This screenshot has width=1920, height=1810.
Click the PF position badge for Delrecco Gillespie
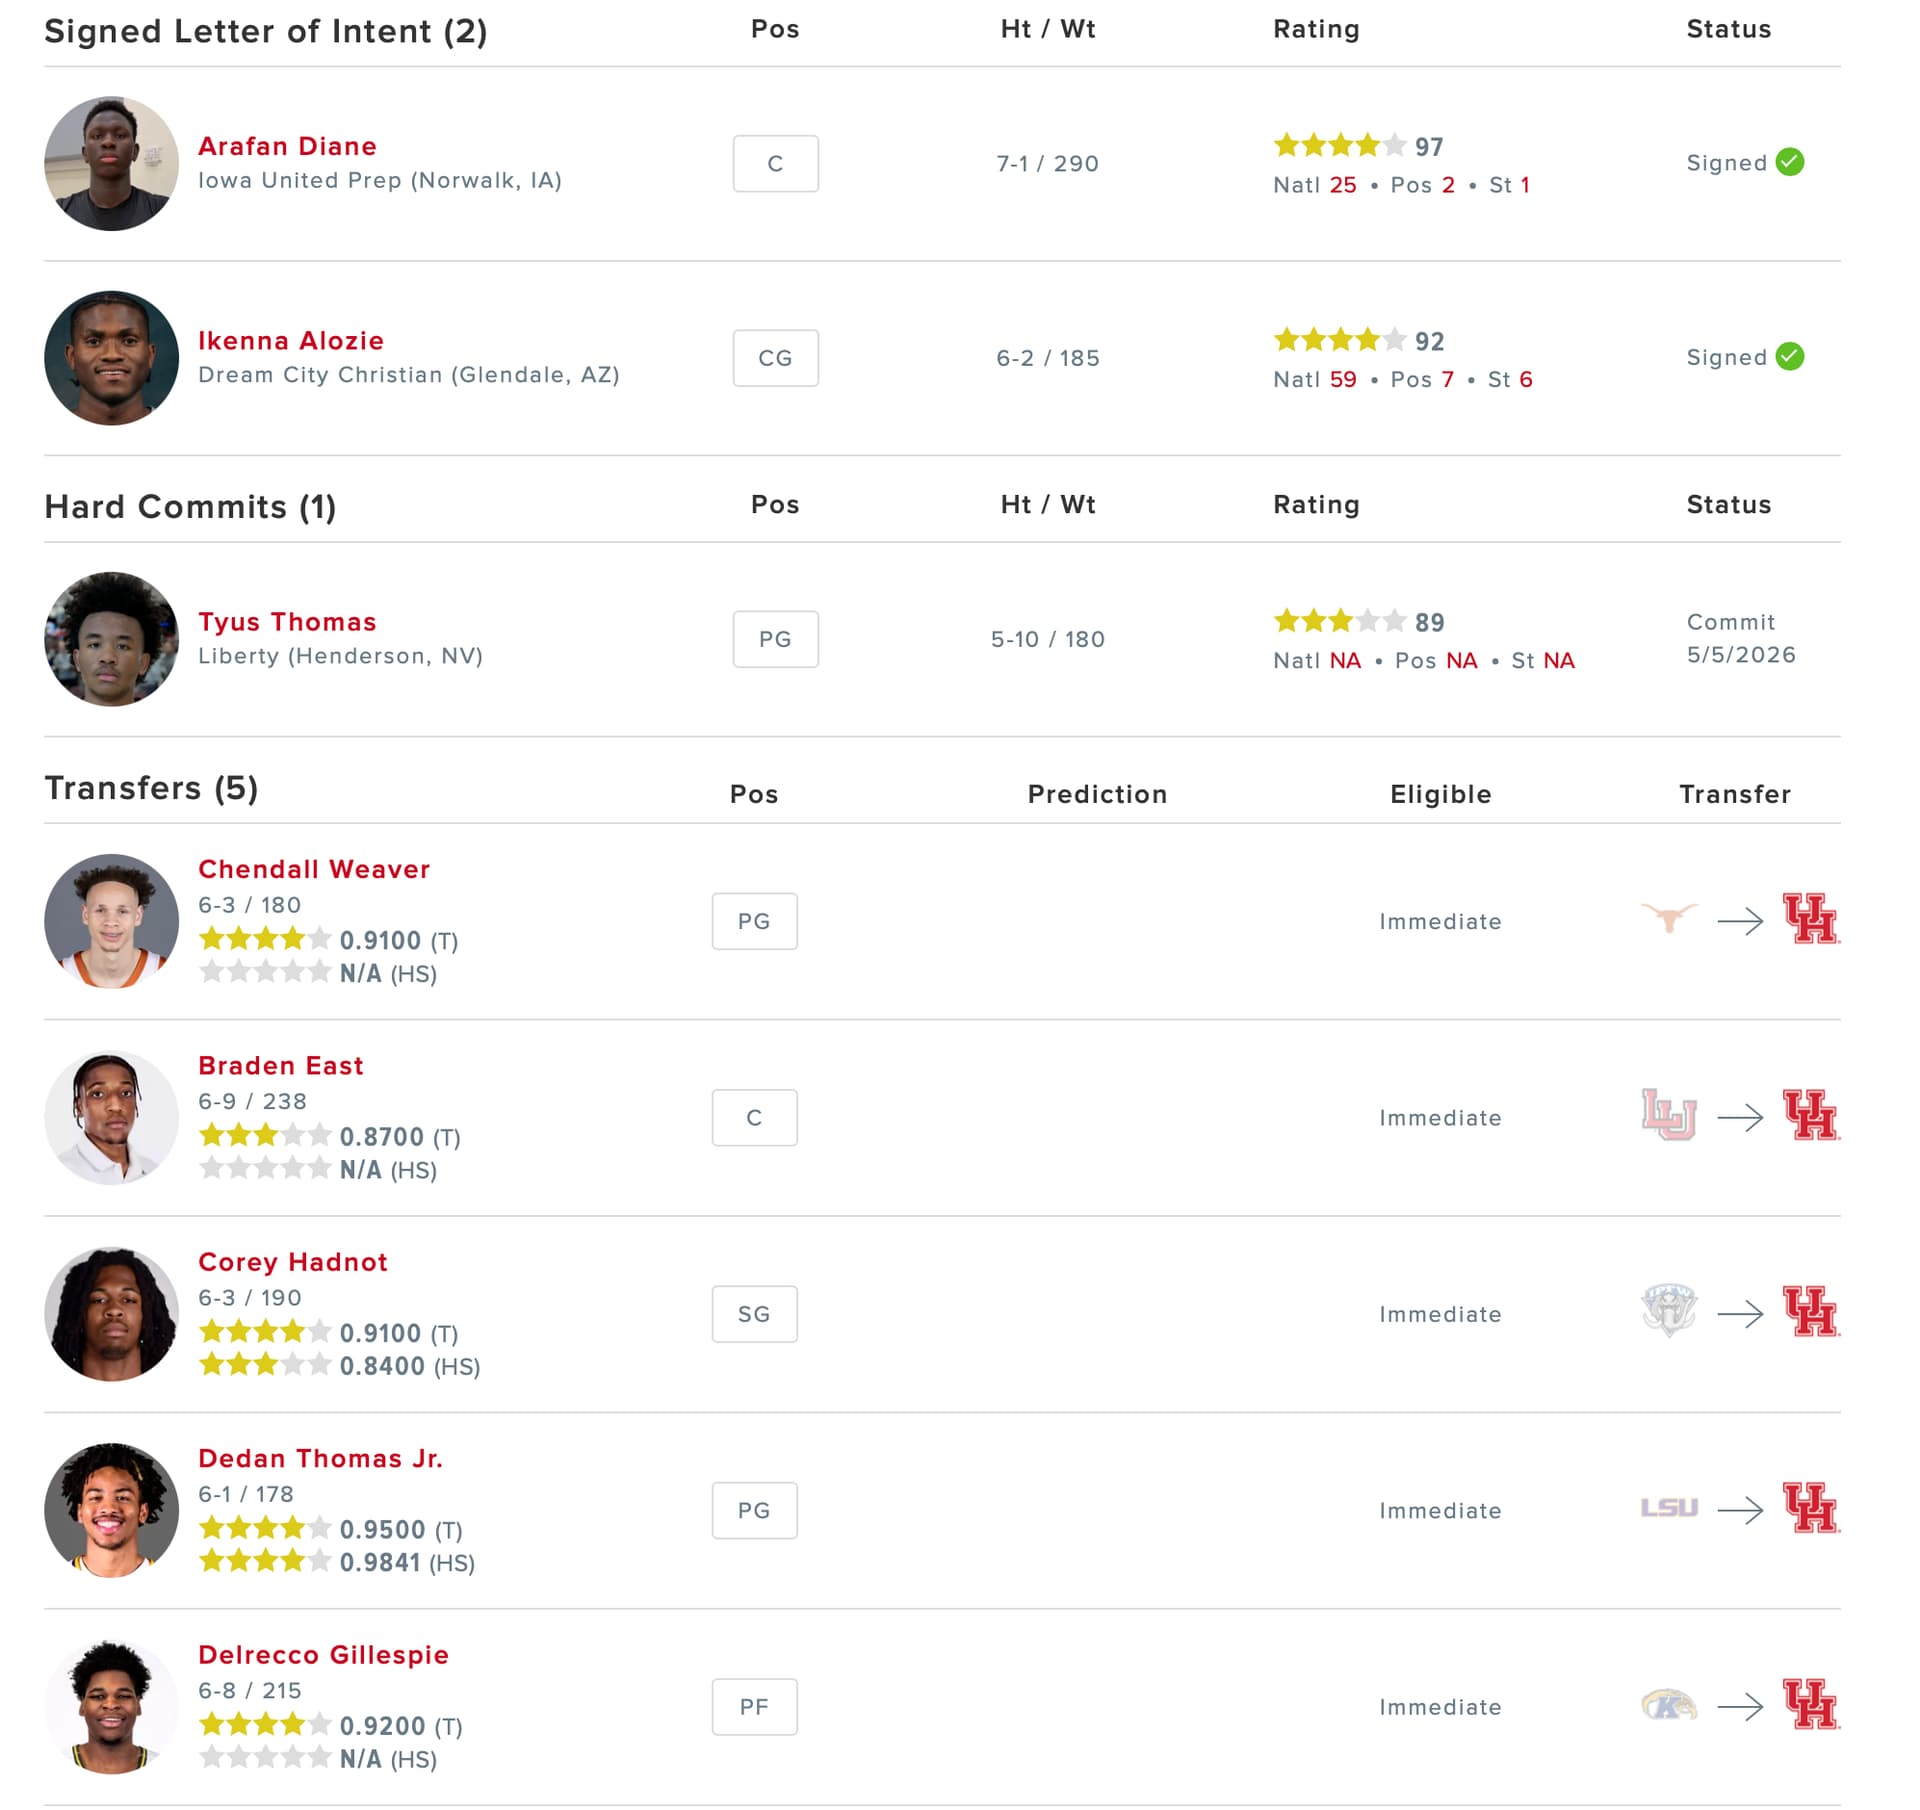tap(754, 1707)
